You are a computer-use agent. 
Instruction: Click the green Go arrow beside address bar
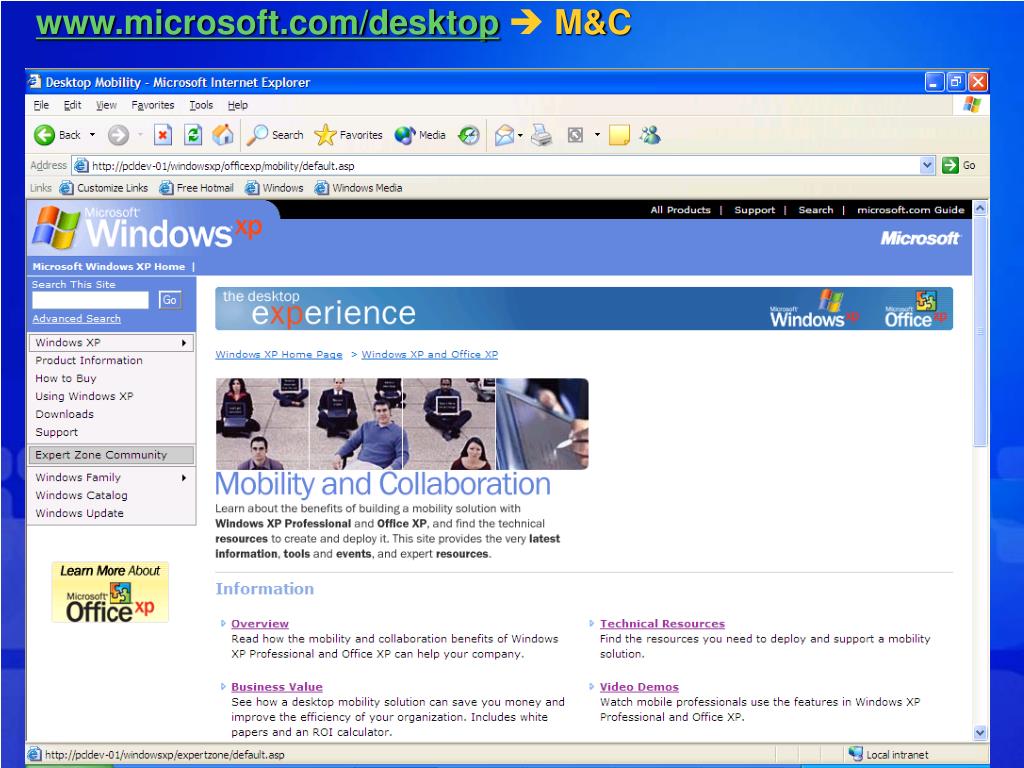(950, 166)
